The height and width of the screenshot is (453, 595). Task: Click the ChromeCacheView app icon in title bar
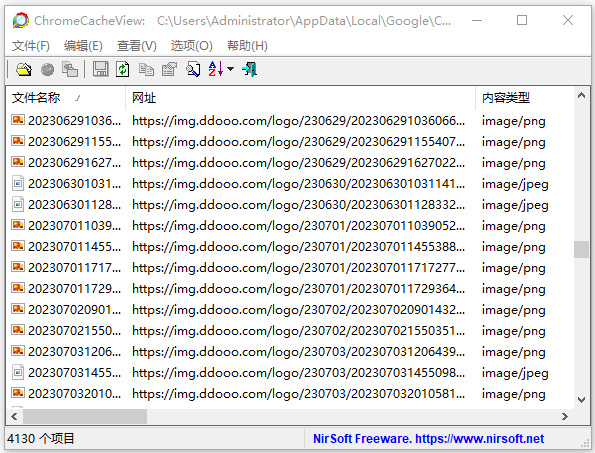tap(20, 20)
